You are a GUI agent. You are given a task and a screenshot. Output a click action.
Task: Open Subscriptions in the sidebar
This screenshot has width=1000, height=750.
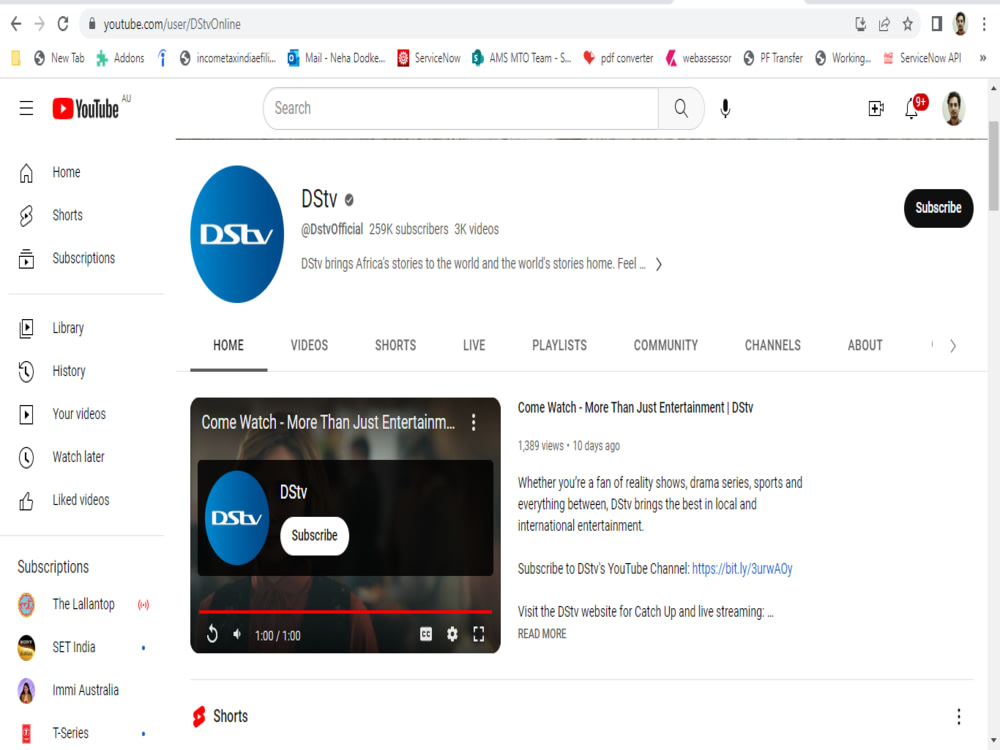[x=83, y=258]
